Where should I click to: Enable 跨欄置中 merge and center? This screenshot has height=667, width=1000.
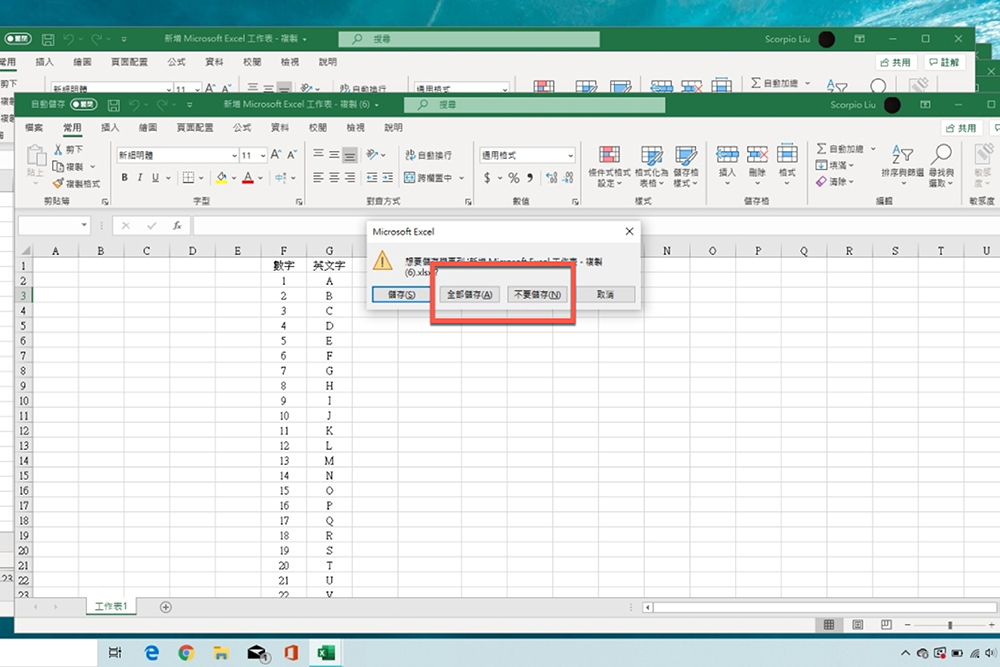pos(428,177)
